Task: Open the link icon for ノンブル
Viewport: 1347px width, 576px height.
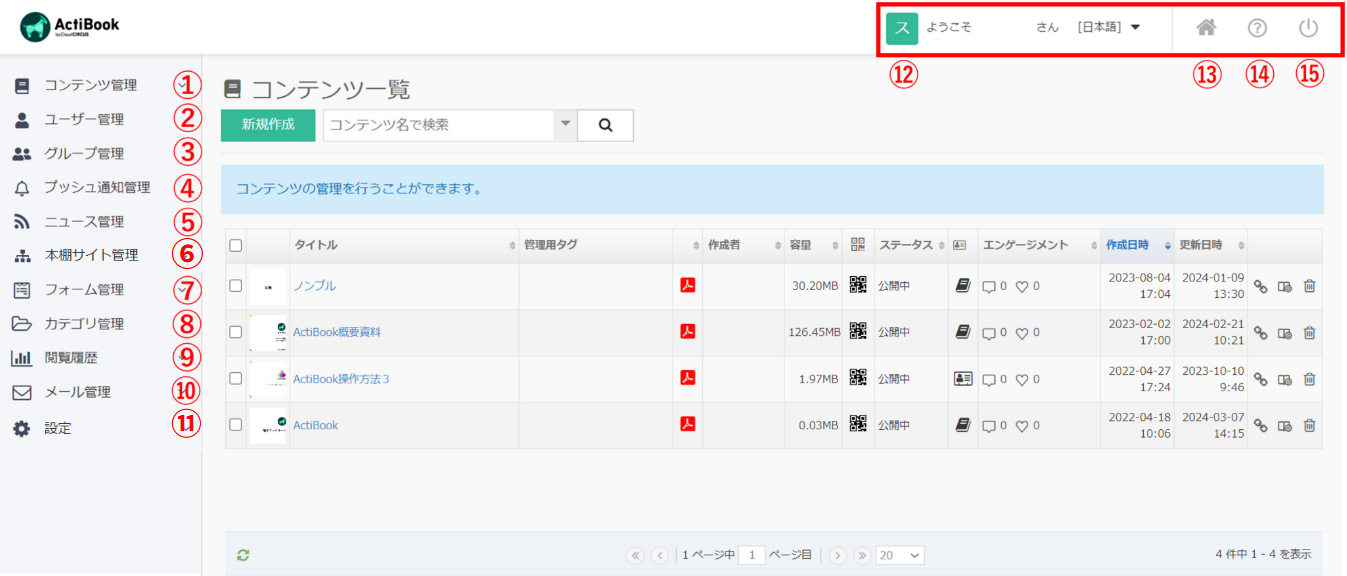Action: (x=1261, y=286)
